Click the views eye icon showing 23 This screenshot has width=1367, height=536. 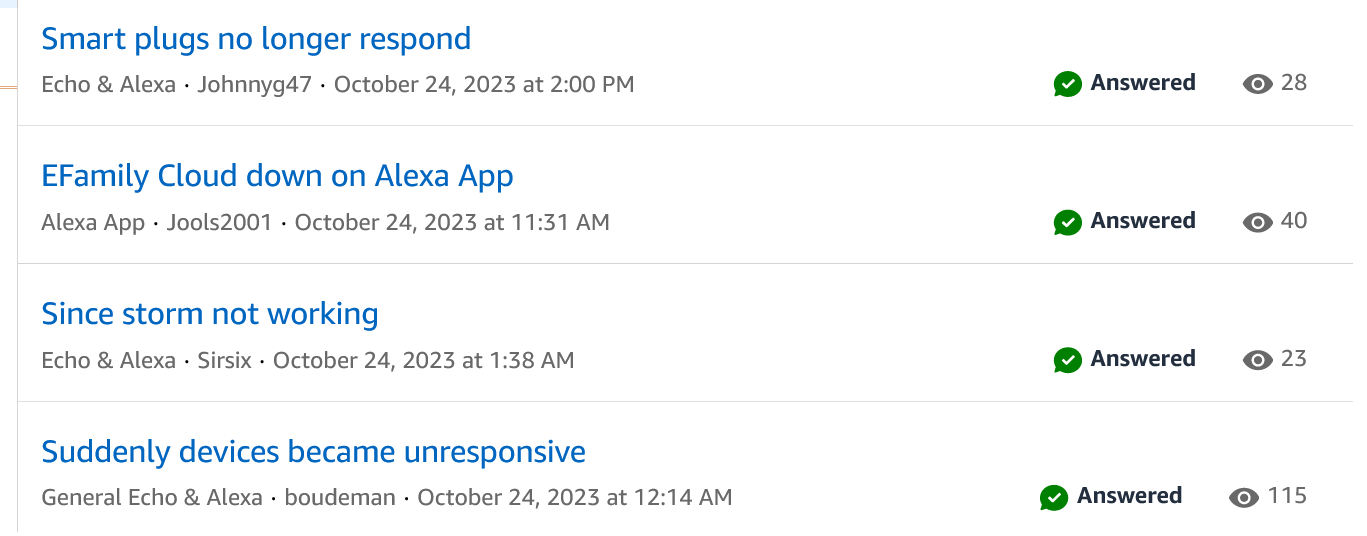point(1257,360)
